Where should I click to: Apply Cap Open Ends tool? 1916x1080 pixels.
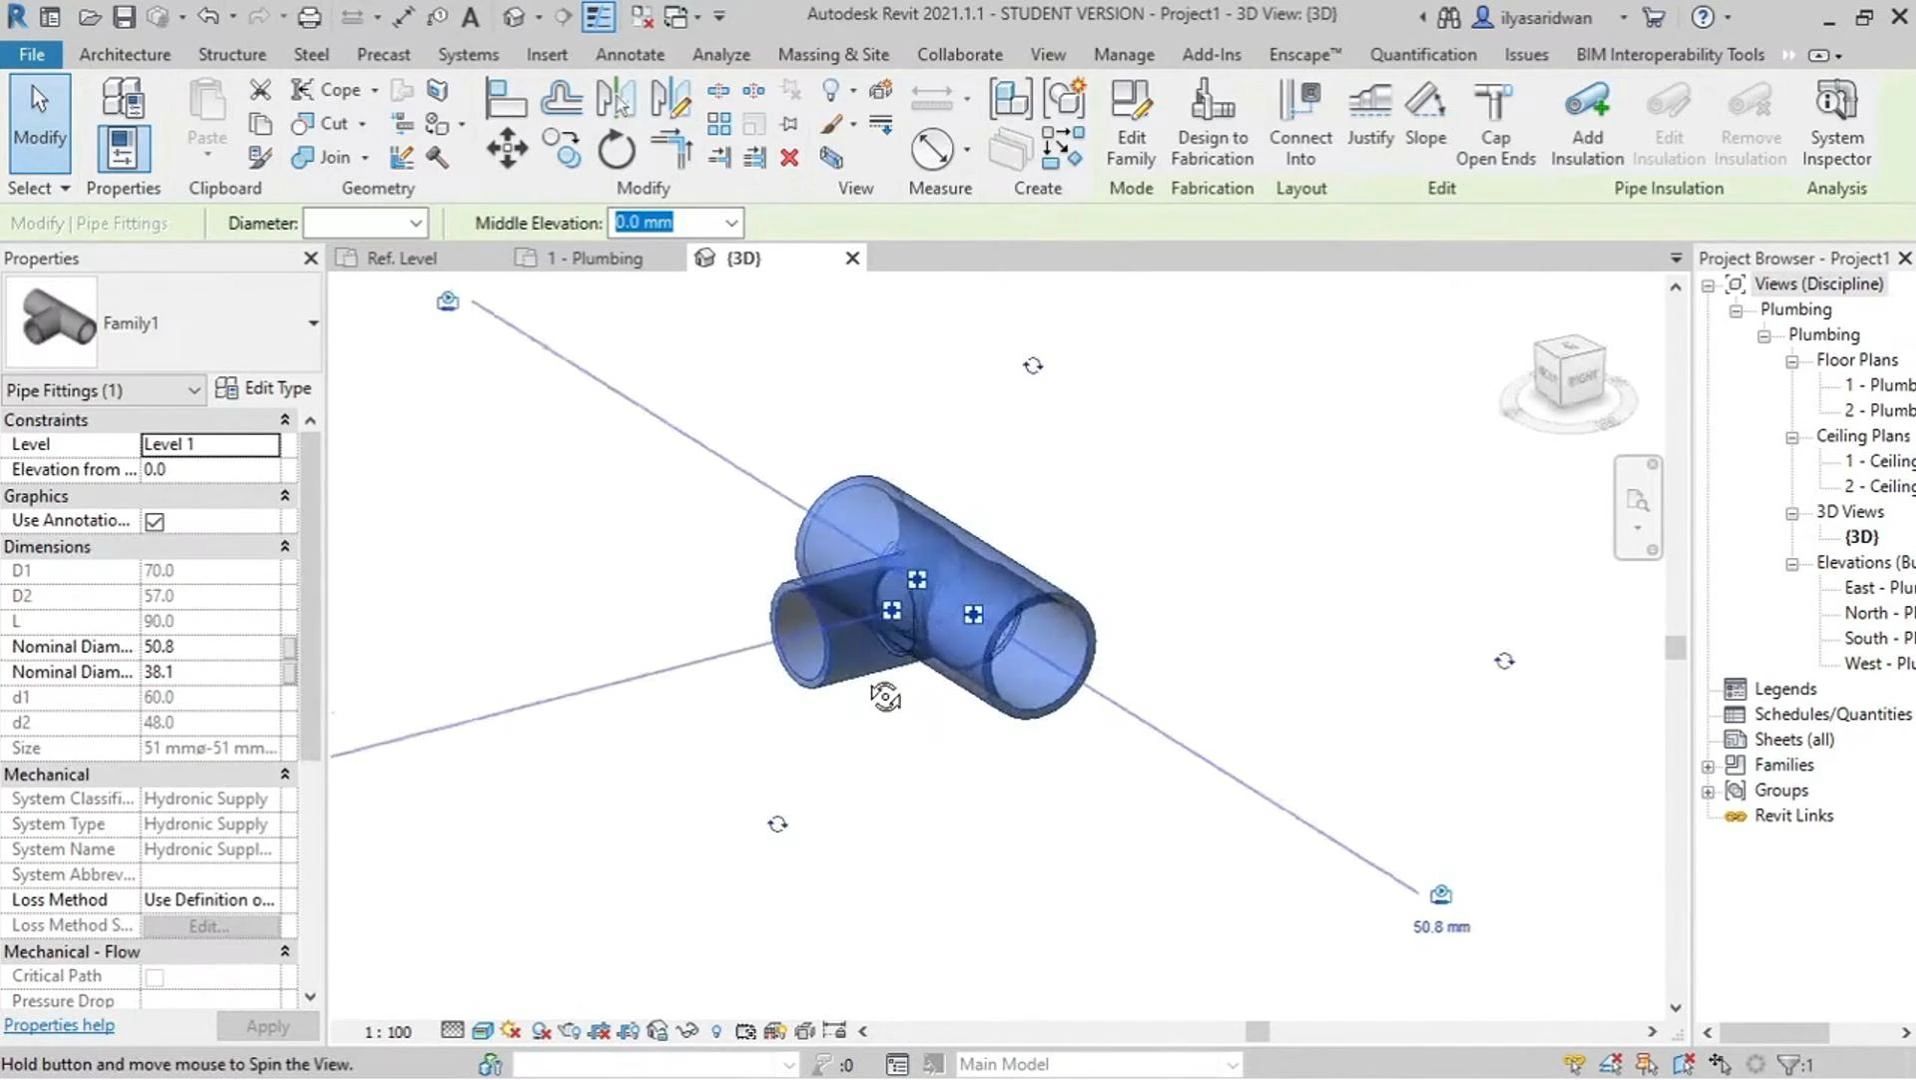[1495, 123]
